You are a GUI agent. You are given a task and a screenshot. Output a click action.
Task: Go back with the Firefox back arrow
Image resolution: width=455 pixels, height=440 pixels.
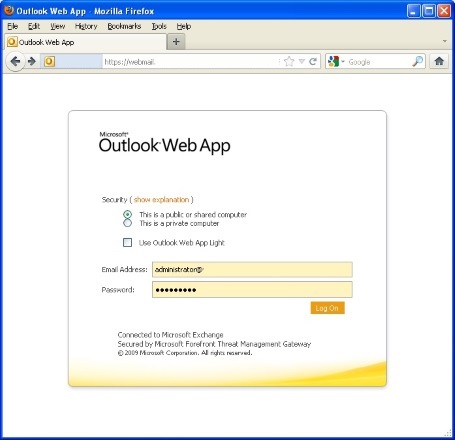pyautogui.click(x=15, y=61)
